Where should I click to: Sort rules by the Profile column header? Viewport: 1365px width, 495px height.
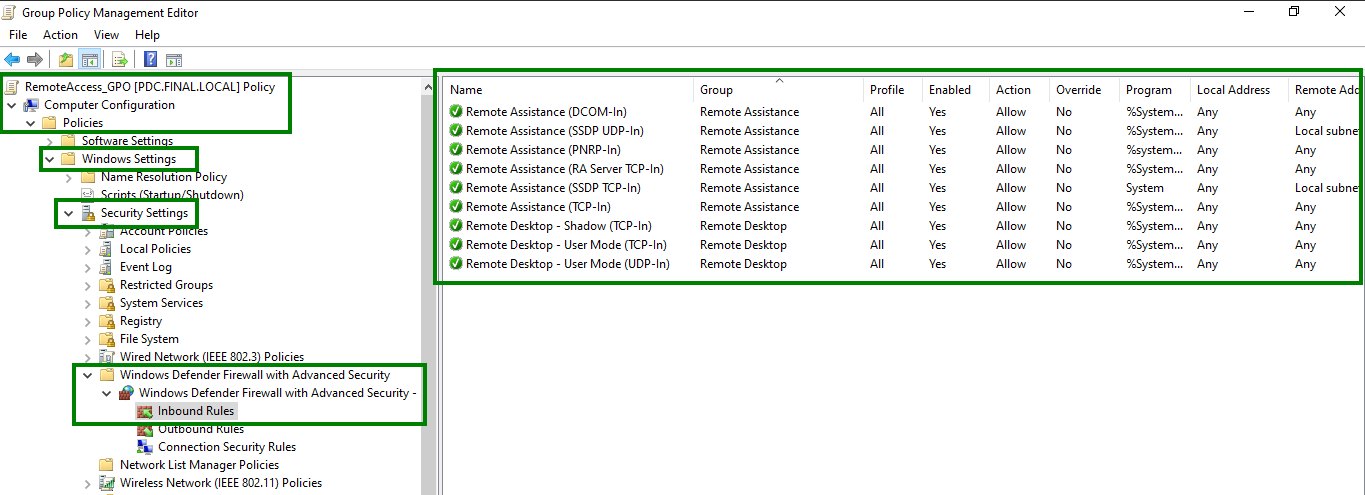892,90
